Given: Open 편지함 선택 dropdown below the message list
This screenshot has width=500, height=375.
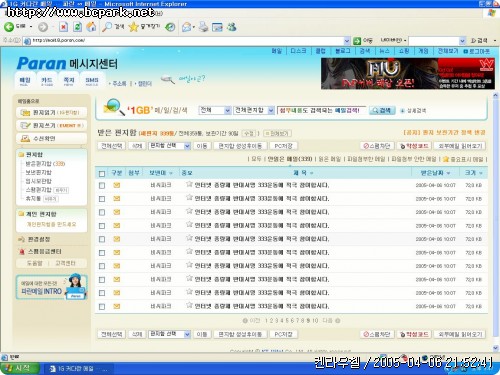Looking at the screenshot, I should tap(170, 334).
